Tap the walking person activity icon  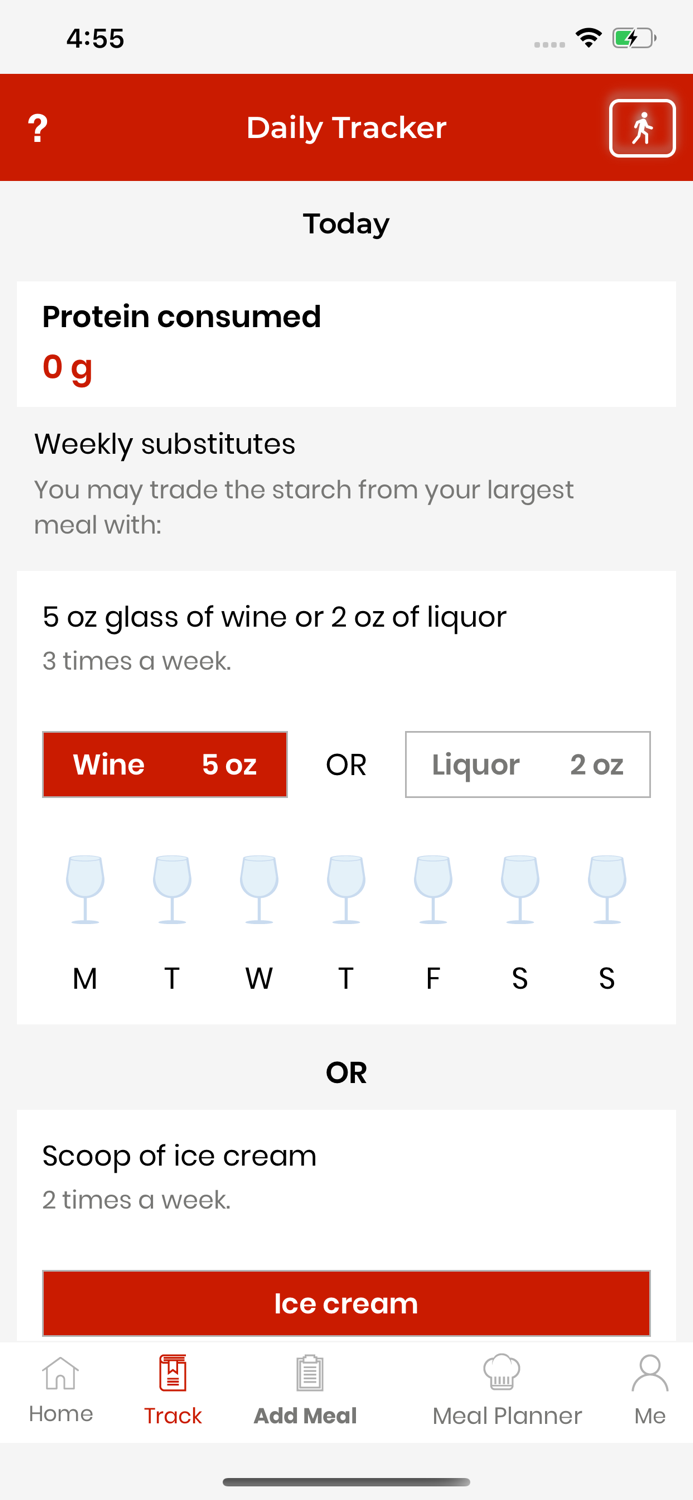coord(642,128)
